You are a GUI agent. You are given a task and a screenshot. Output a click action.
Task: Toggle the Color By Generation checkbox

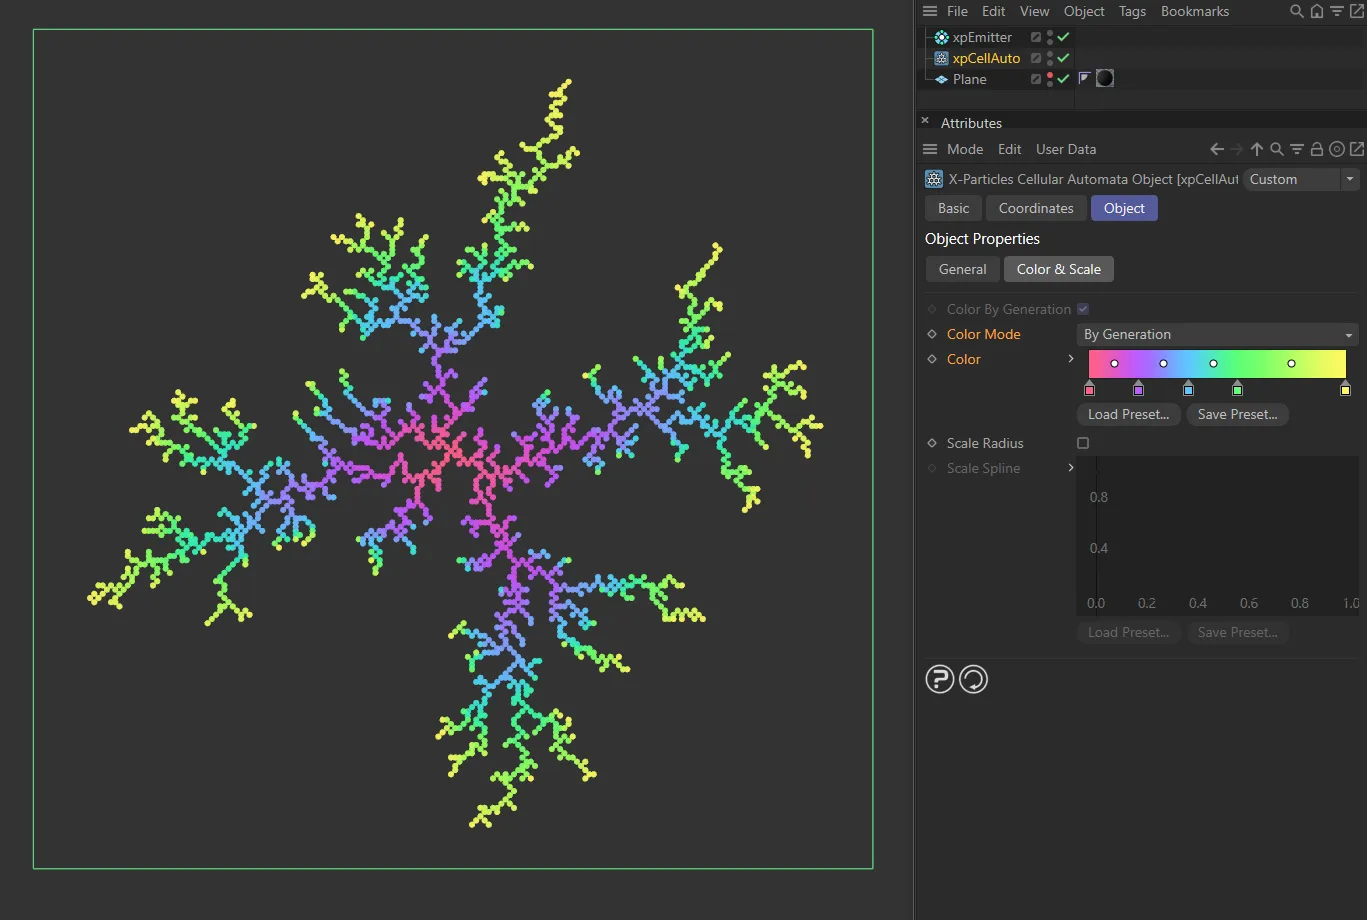1082,309
